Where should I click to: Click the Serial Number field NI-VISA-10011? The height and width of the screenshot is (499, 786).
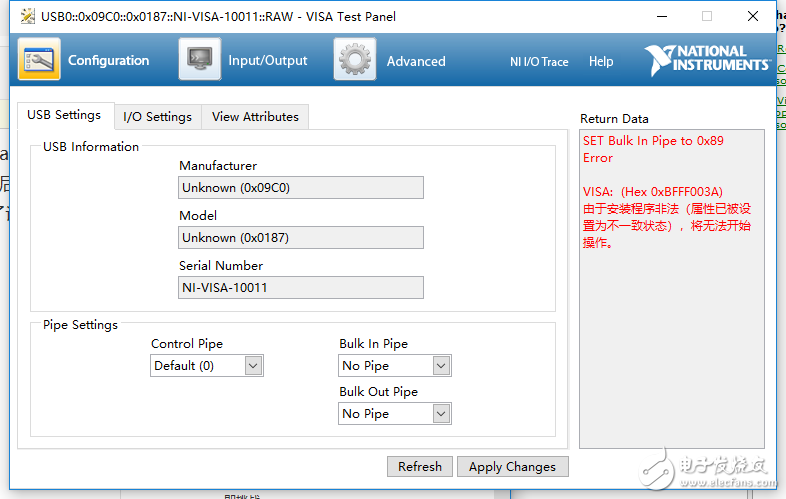[x=301, y=288]
